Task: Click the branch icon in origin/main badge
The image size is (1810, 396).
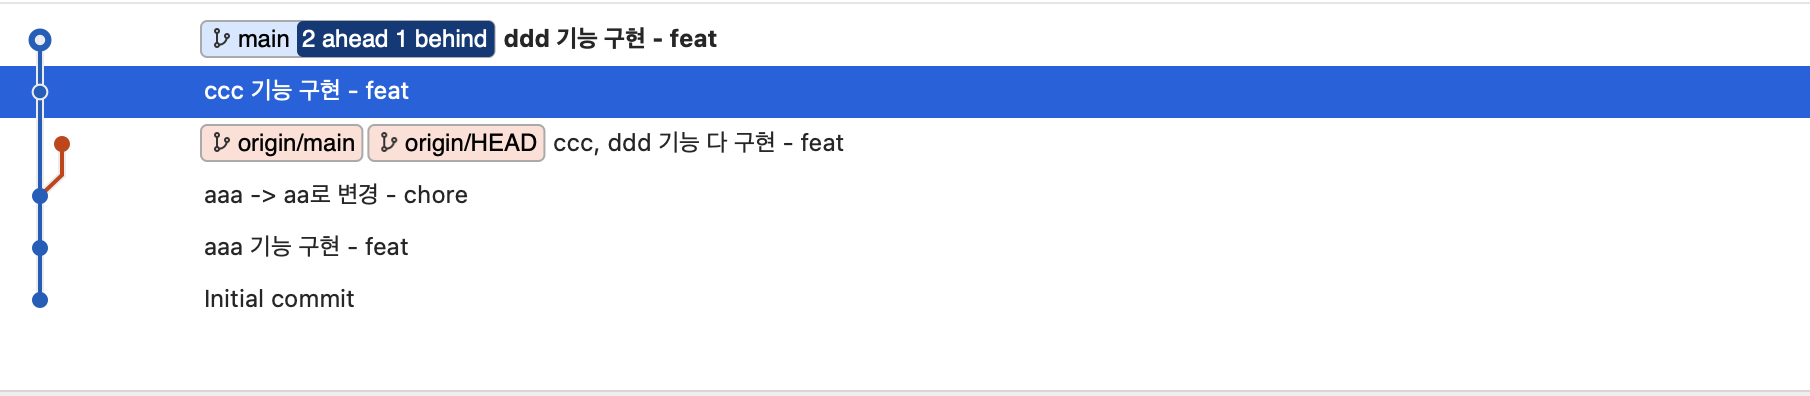Action: point(221,143)
